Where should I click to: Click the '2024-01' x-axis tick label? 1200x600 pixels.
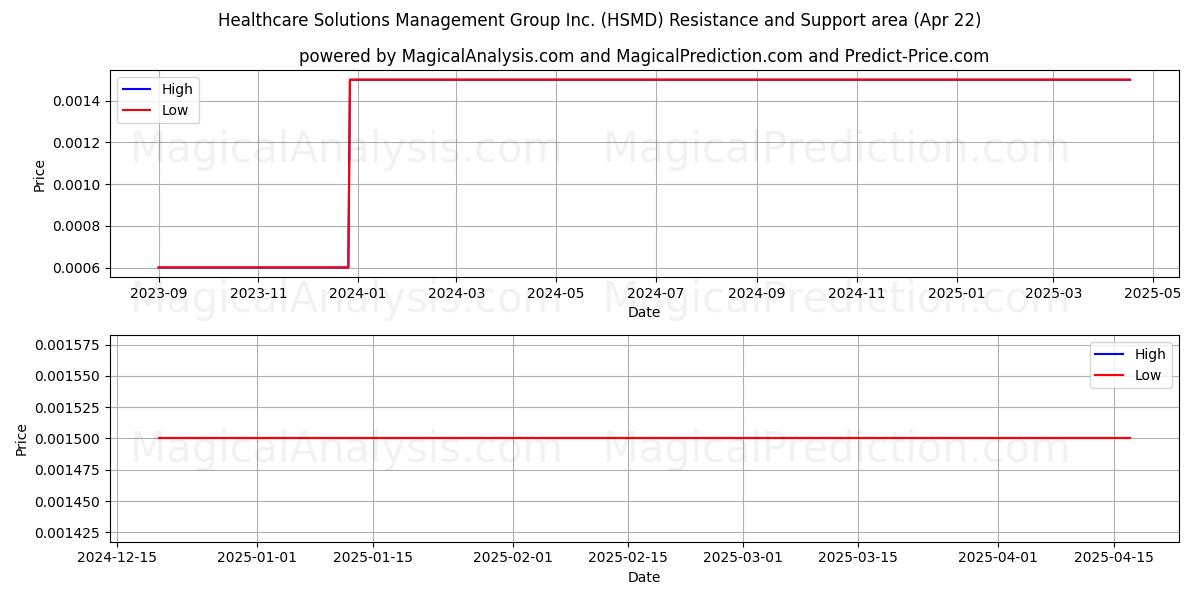click(x=358, y=294)
